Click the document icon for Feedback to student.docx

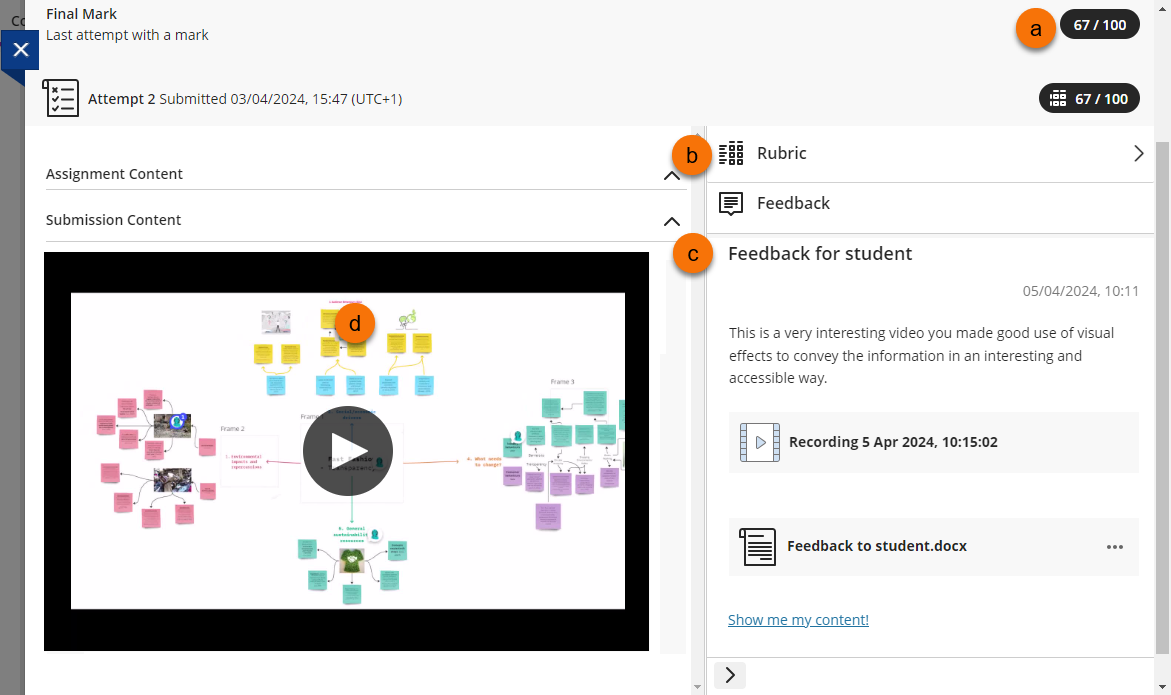(x=757, y=547)
